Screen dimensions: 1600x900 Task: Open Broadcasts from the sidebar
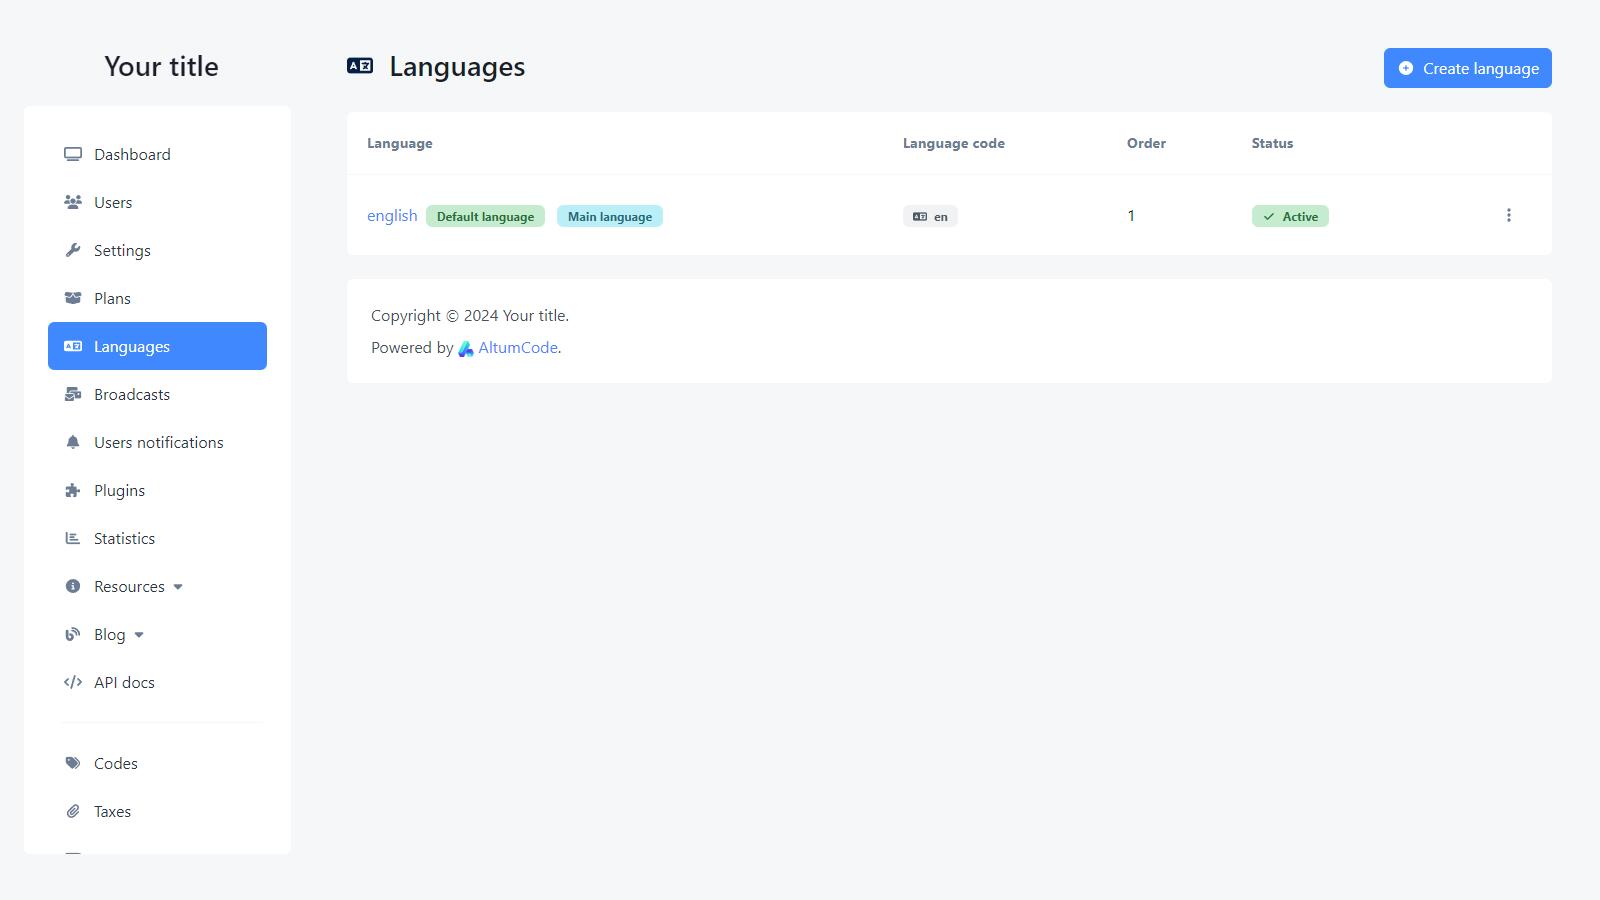(x=131, y=395)
